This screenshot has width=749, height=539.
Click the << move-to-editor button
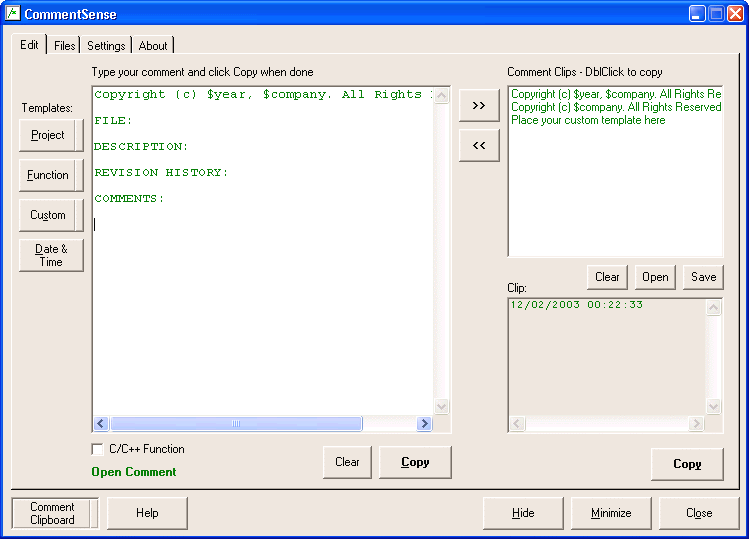pyautogui.click(x=479, y=146)
